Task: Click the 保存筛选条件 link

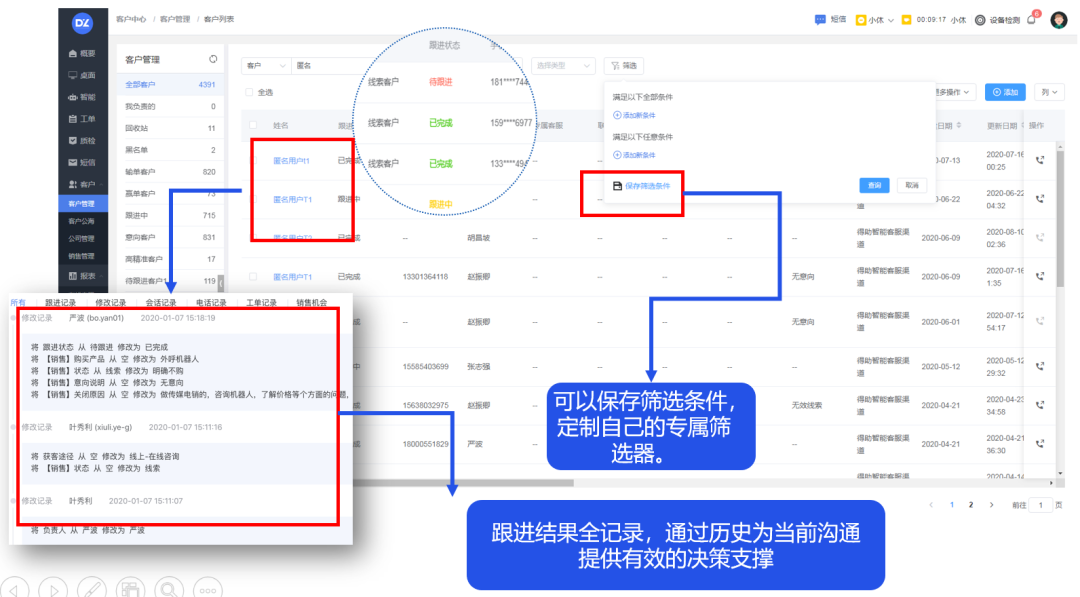Action: tap(647, 186)
